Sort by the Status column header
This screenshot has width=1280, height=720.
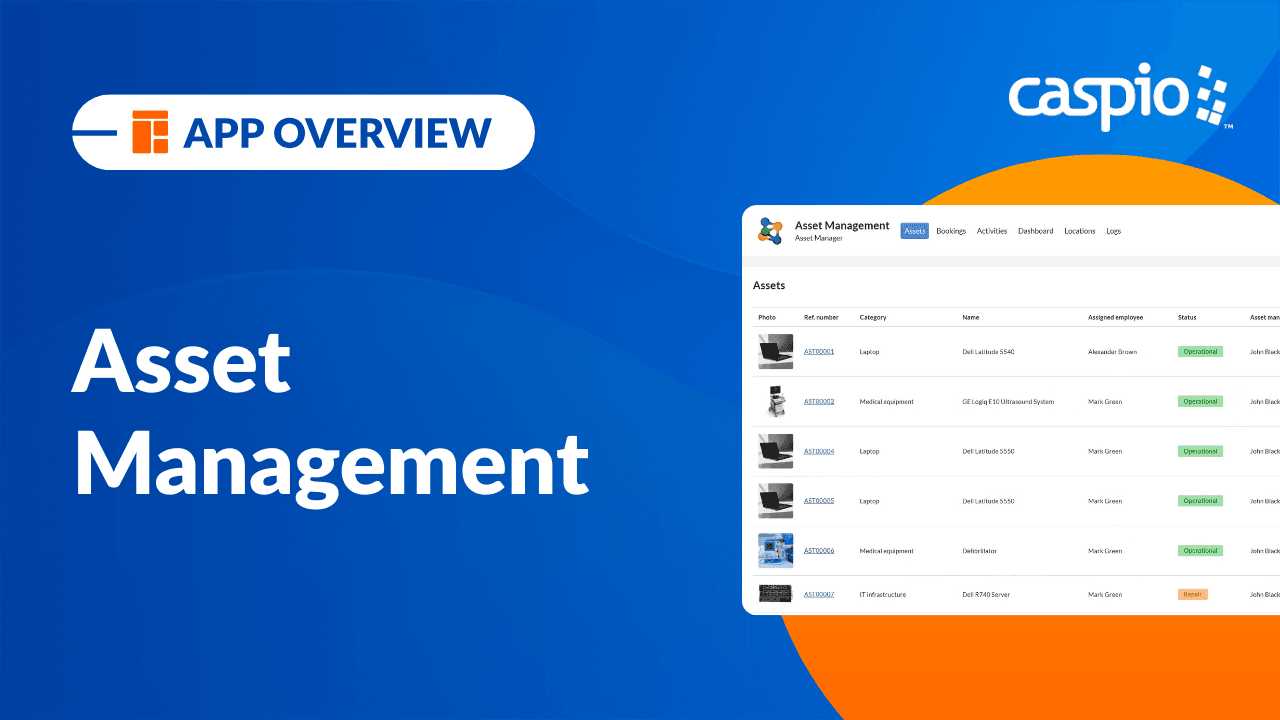1185,317
